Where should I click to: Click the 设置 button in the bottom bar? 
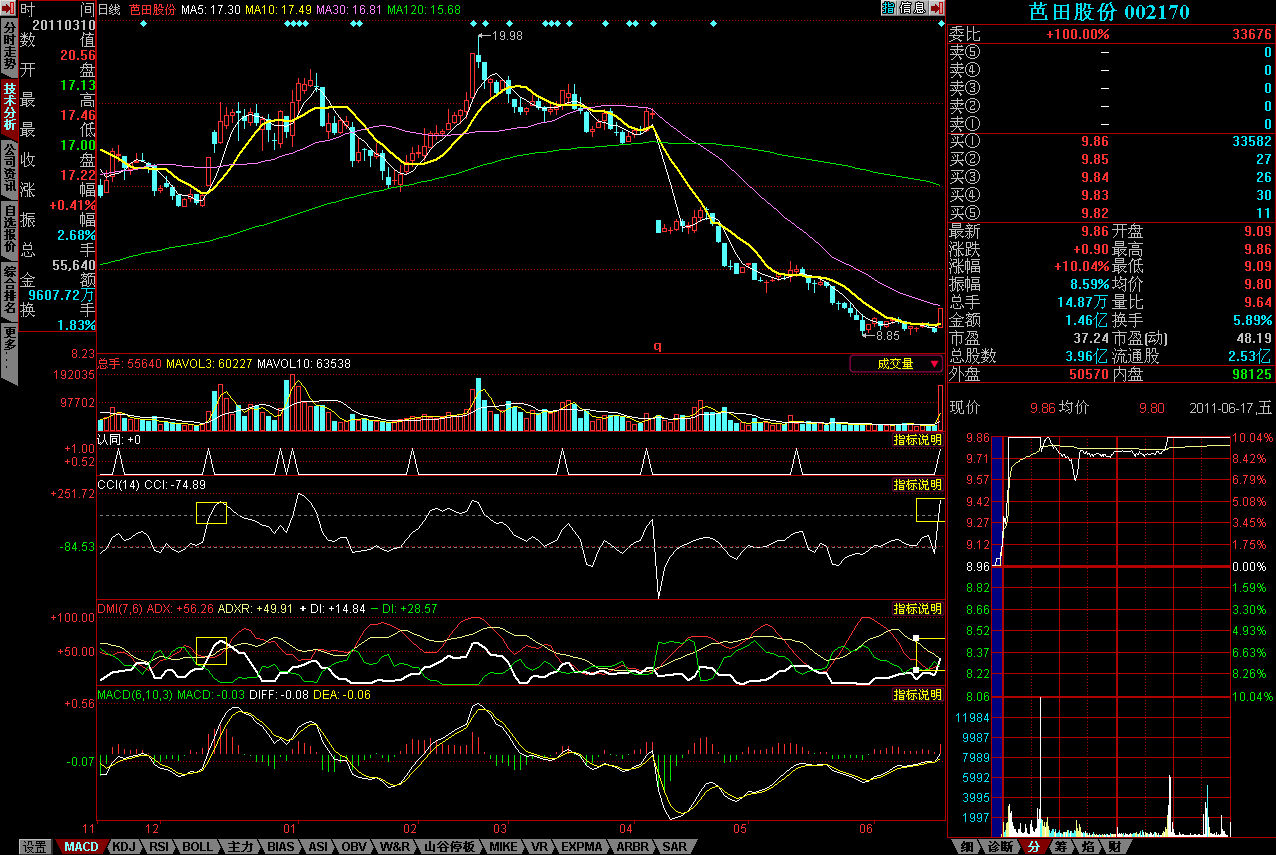35,847
